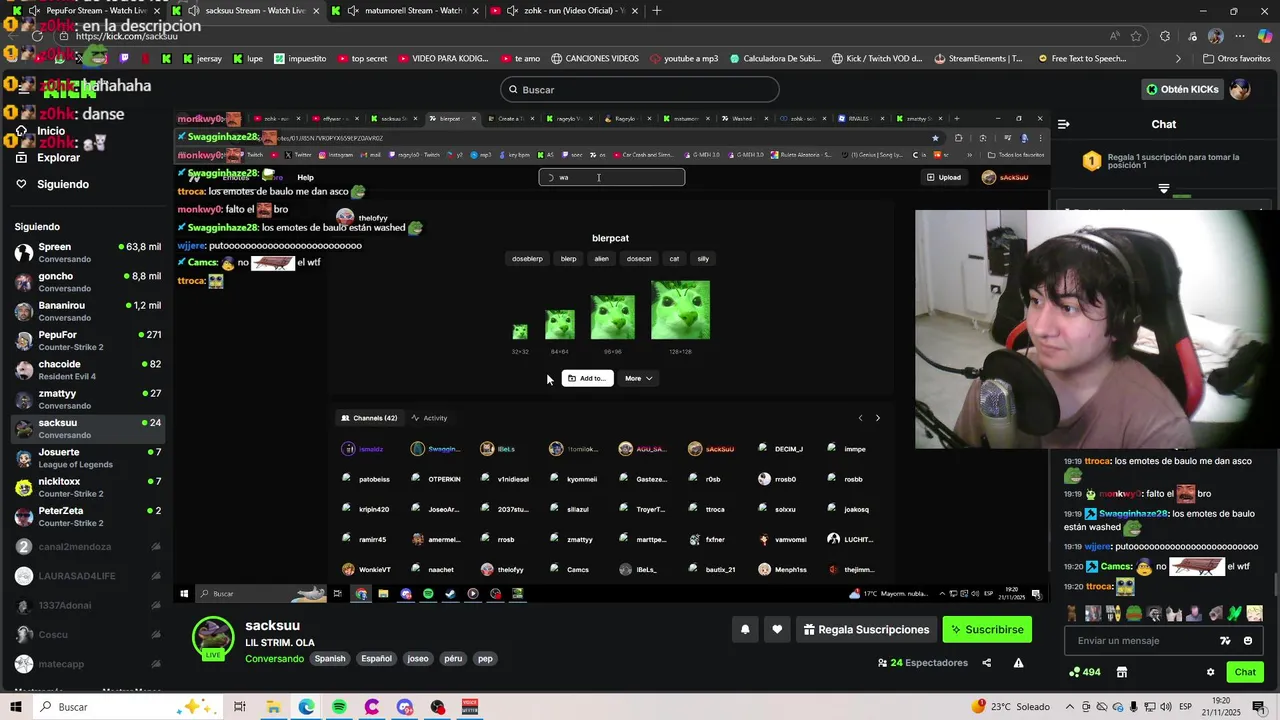This screenshot has height=720, width=1280.
Task: Click the Task View taskbar icon
Action: coord(240,707)
